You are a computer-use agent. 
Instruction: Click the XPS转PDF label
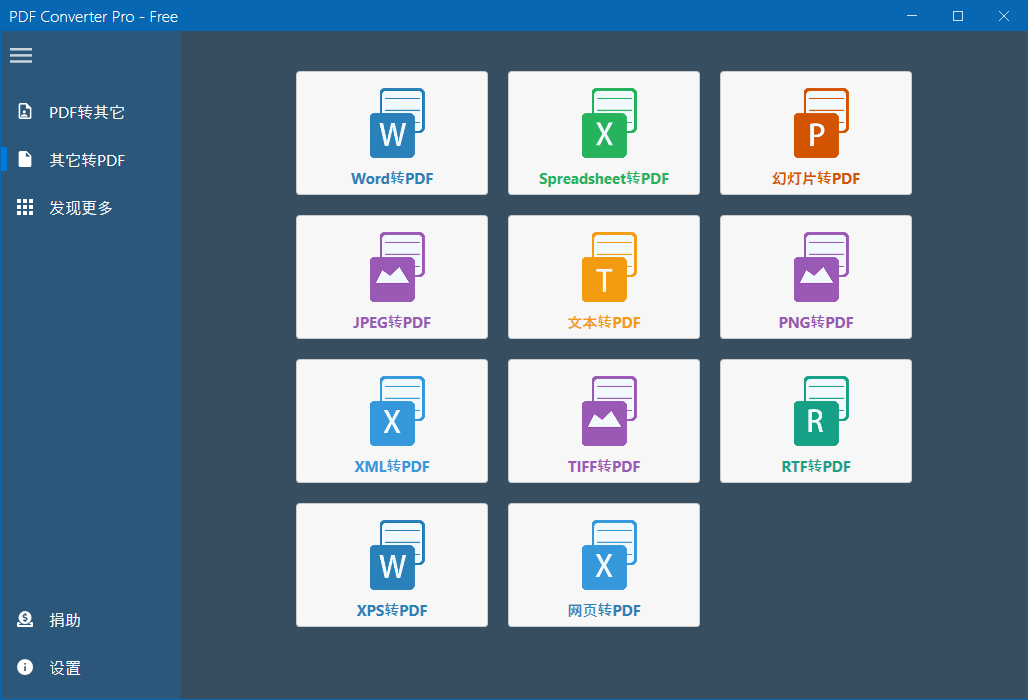(392, 610)
